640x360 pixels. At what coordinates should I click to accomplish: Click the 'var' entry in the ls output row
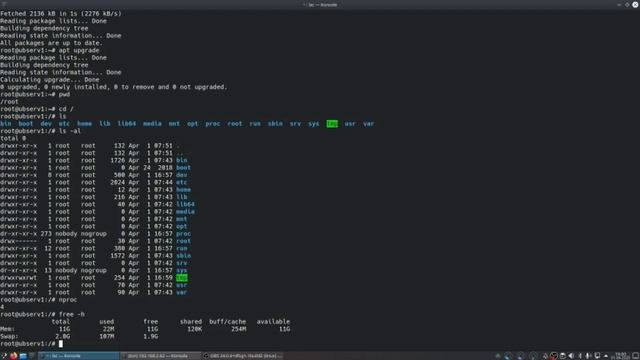[368, 124]
